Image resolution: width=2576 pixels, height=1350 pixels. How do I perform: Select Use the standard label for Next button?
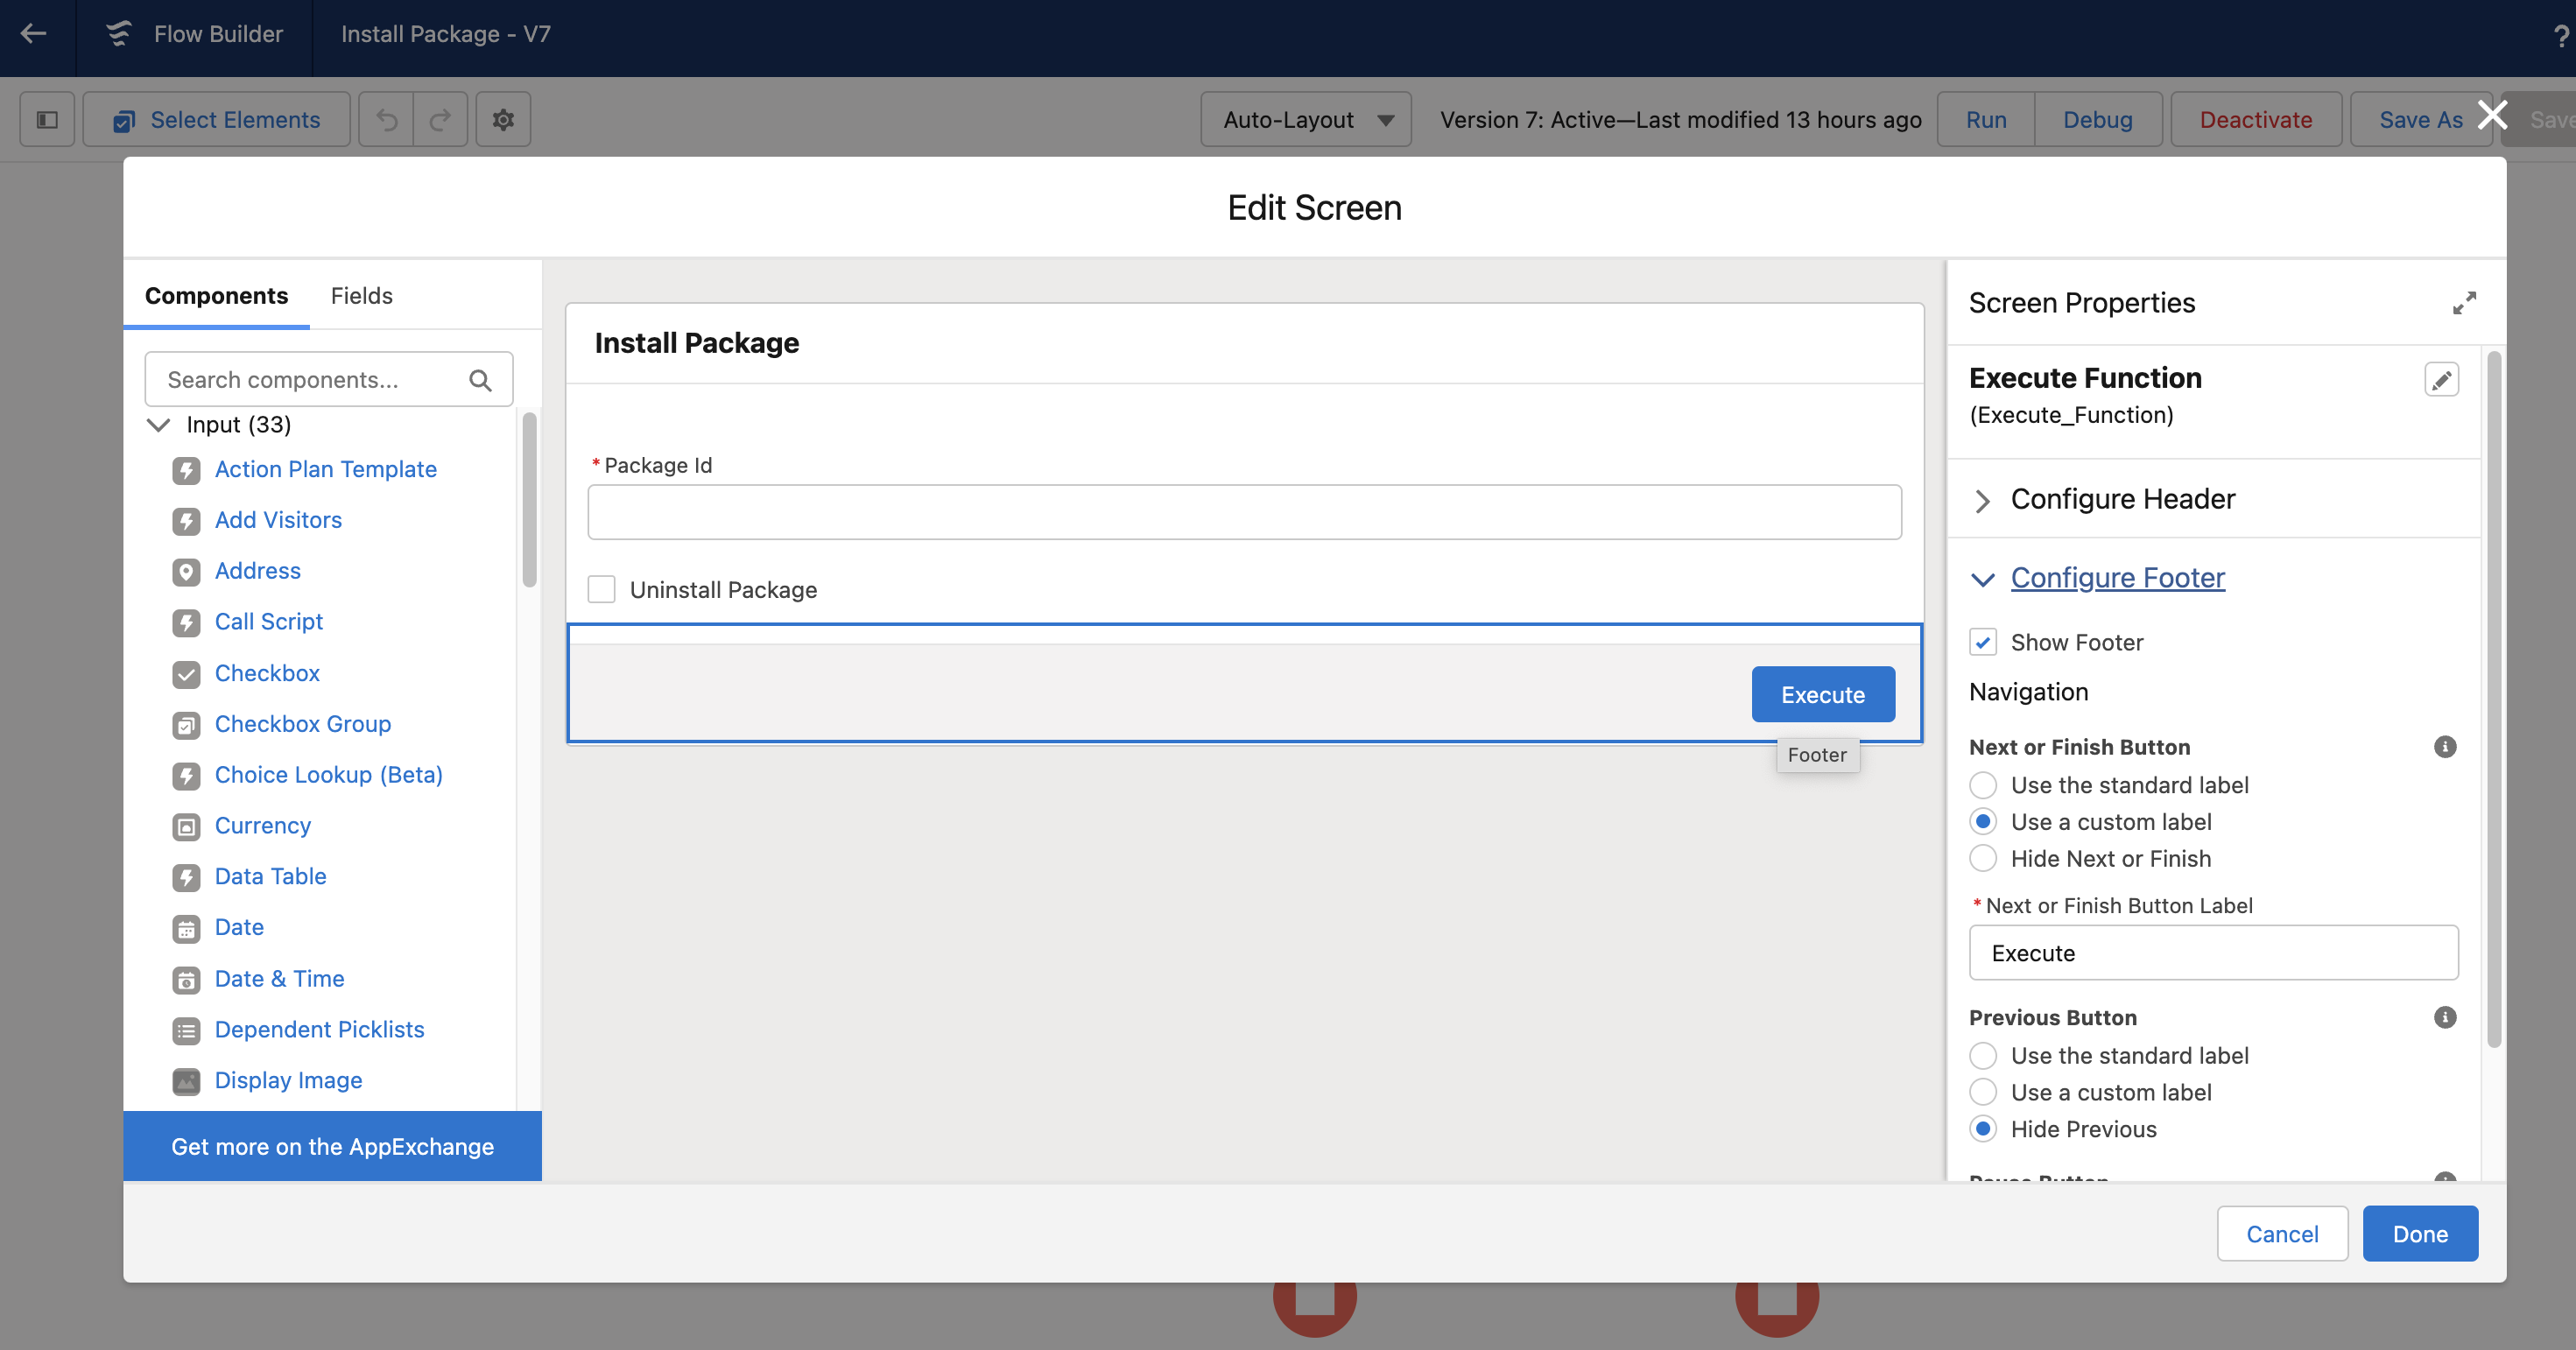1983,785
